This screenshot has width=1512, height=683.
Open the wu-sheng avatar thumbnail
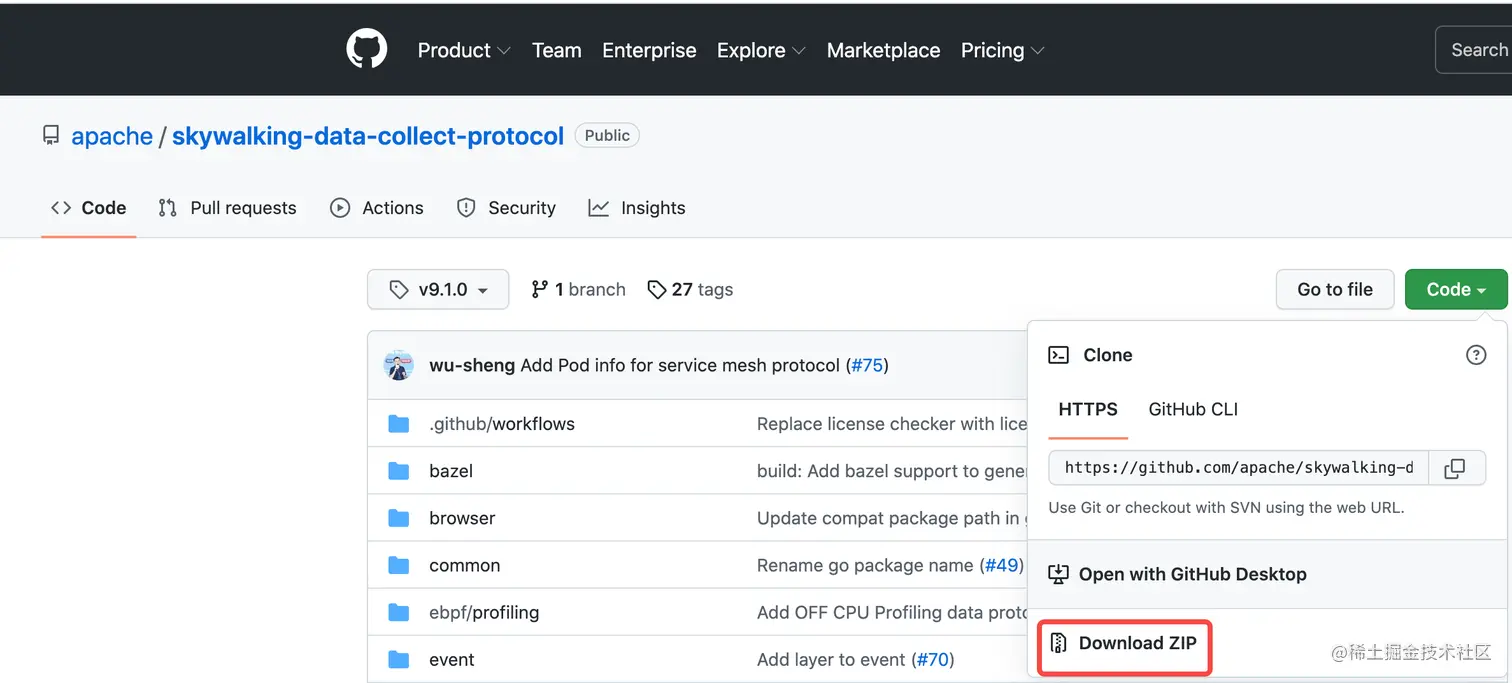[x=399, y=365]
